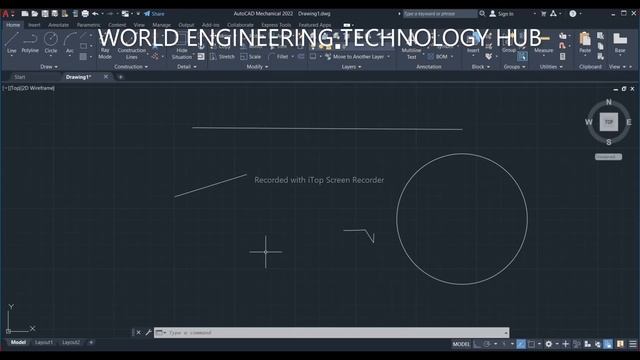Expand the Utilities panel
The height and width of the screenshot is (360, 640).
[551, 67]
